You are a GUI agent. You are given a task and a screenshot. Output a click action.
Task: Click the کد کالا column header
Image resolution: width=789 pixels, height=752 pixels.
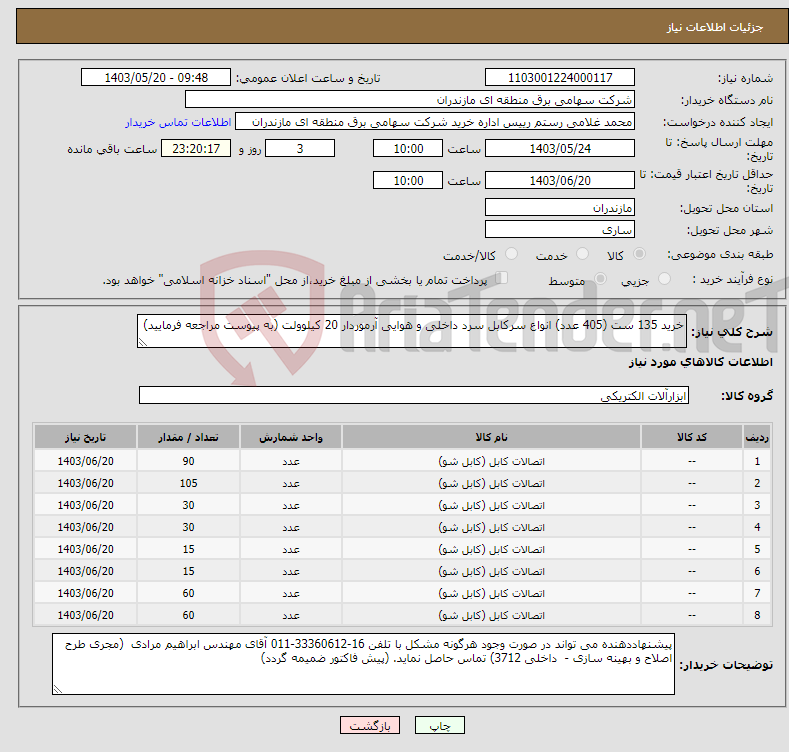point(691,437)
